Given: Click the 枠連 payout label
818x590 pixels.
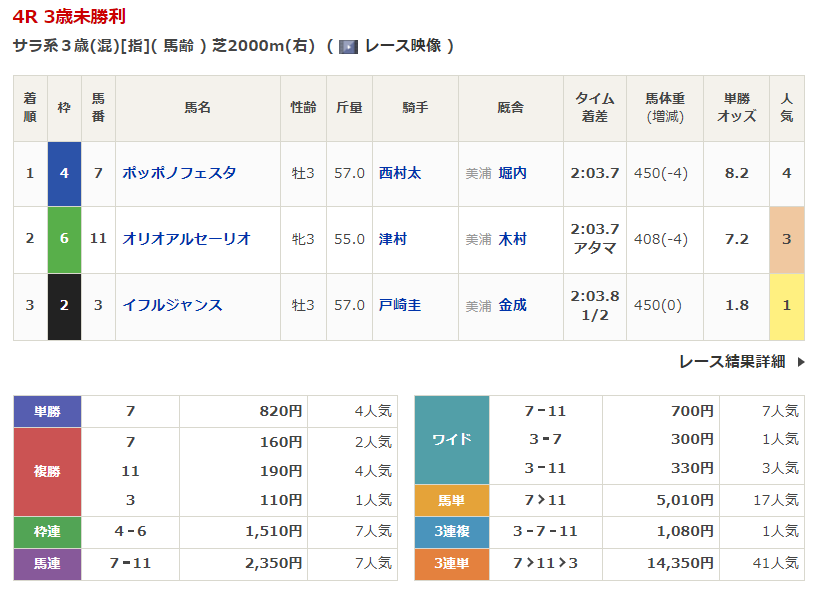Looking at the screenshot, I should pos(47,532).
